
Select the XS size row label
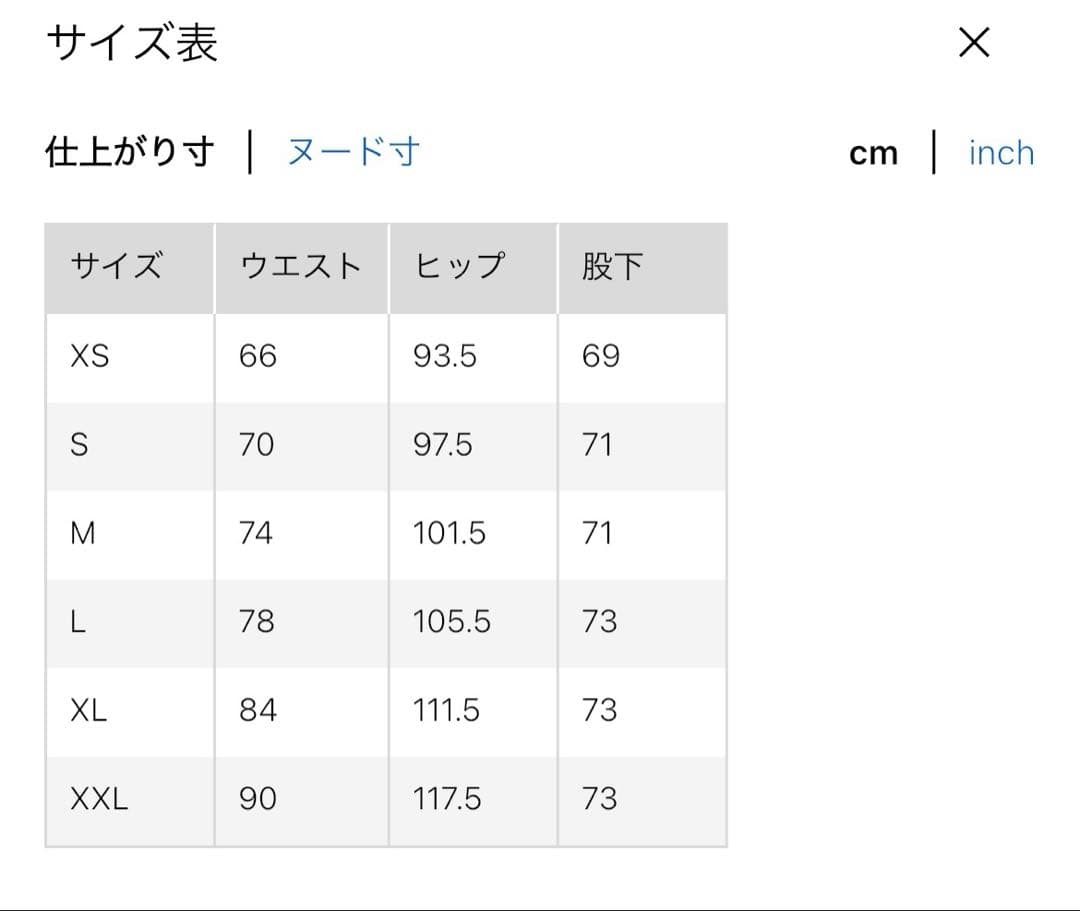[90, 356]
